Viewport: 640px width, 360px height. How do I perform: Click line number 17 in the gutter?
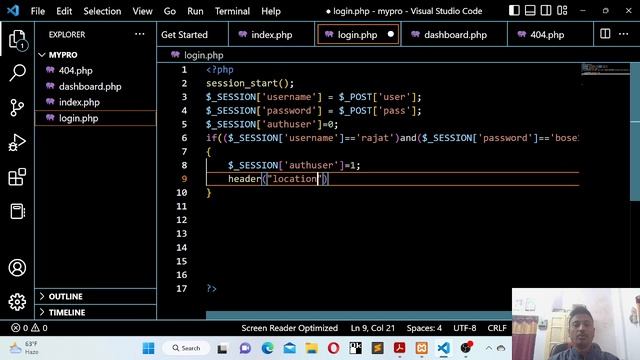click(182, 289)
